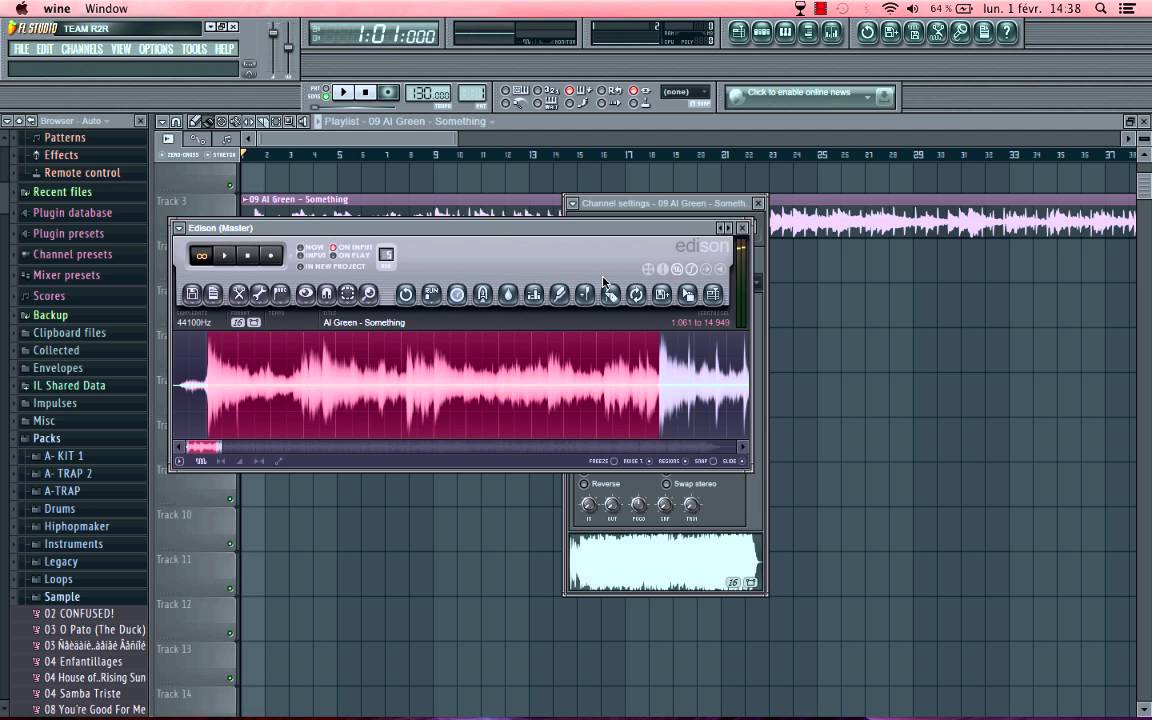This screenshot has height=720, width=1152.
Task: Click the macOS Window menu
Action: click(x=106, y=9)
